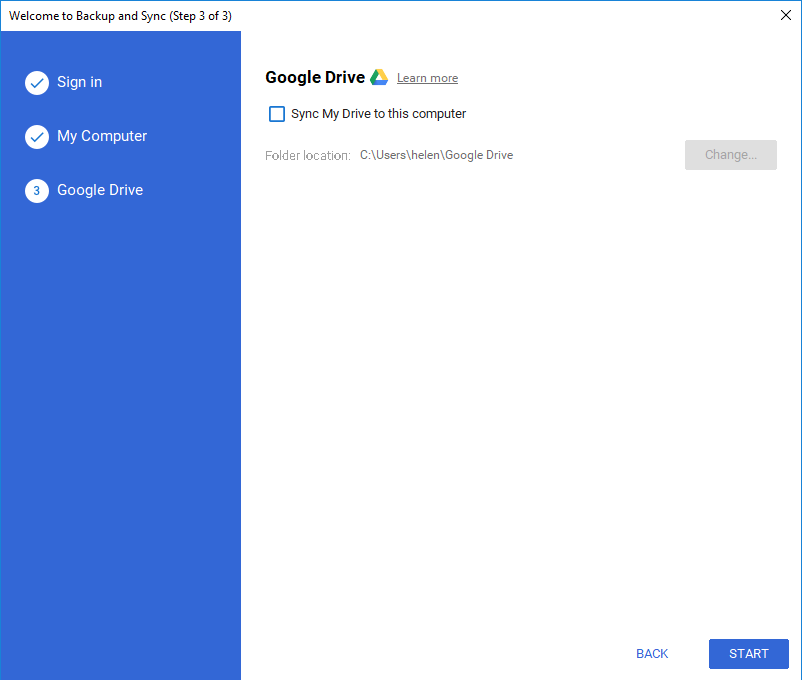Go back with the BACK button

pos(652,654)
